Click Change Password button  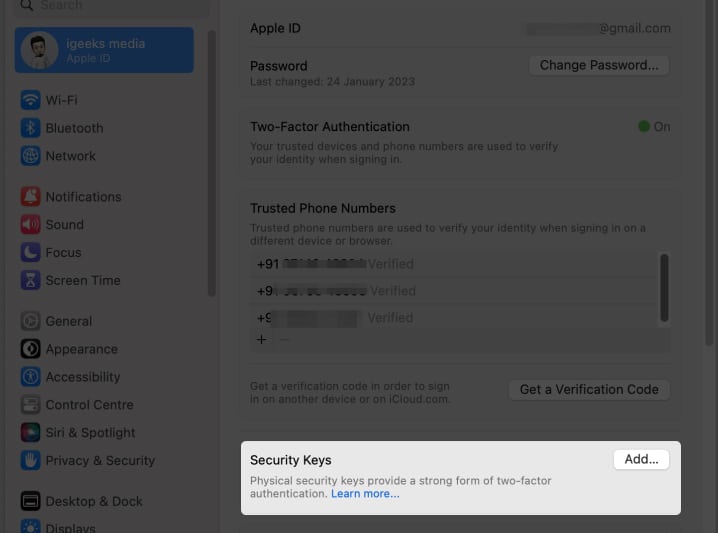[598, 65]
